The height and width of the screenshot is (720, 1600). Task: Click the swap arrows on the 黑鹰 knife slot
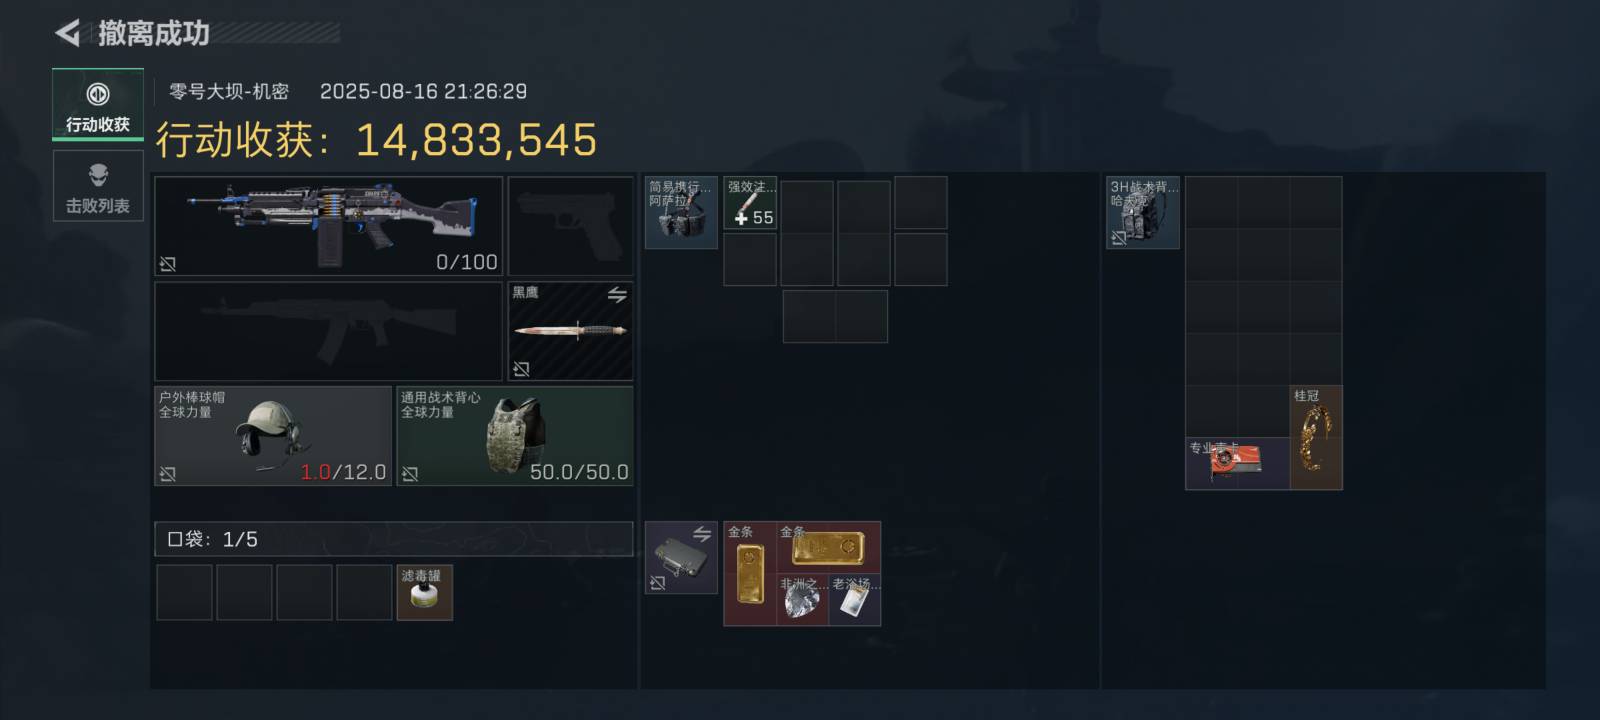tap(617, 295)
